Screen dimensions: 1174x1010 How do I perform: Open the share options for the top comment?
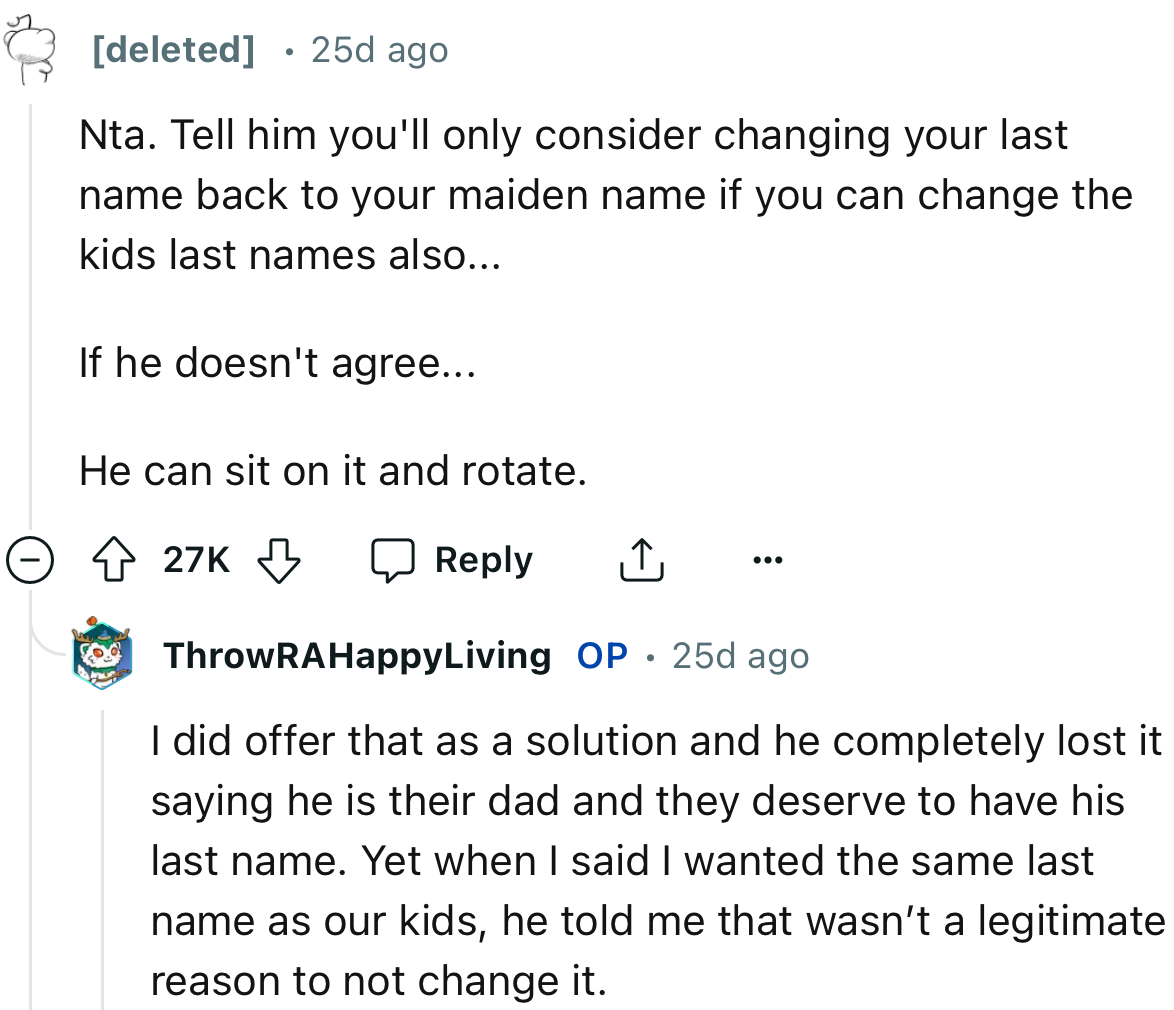(x=641, y=560)
